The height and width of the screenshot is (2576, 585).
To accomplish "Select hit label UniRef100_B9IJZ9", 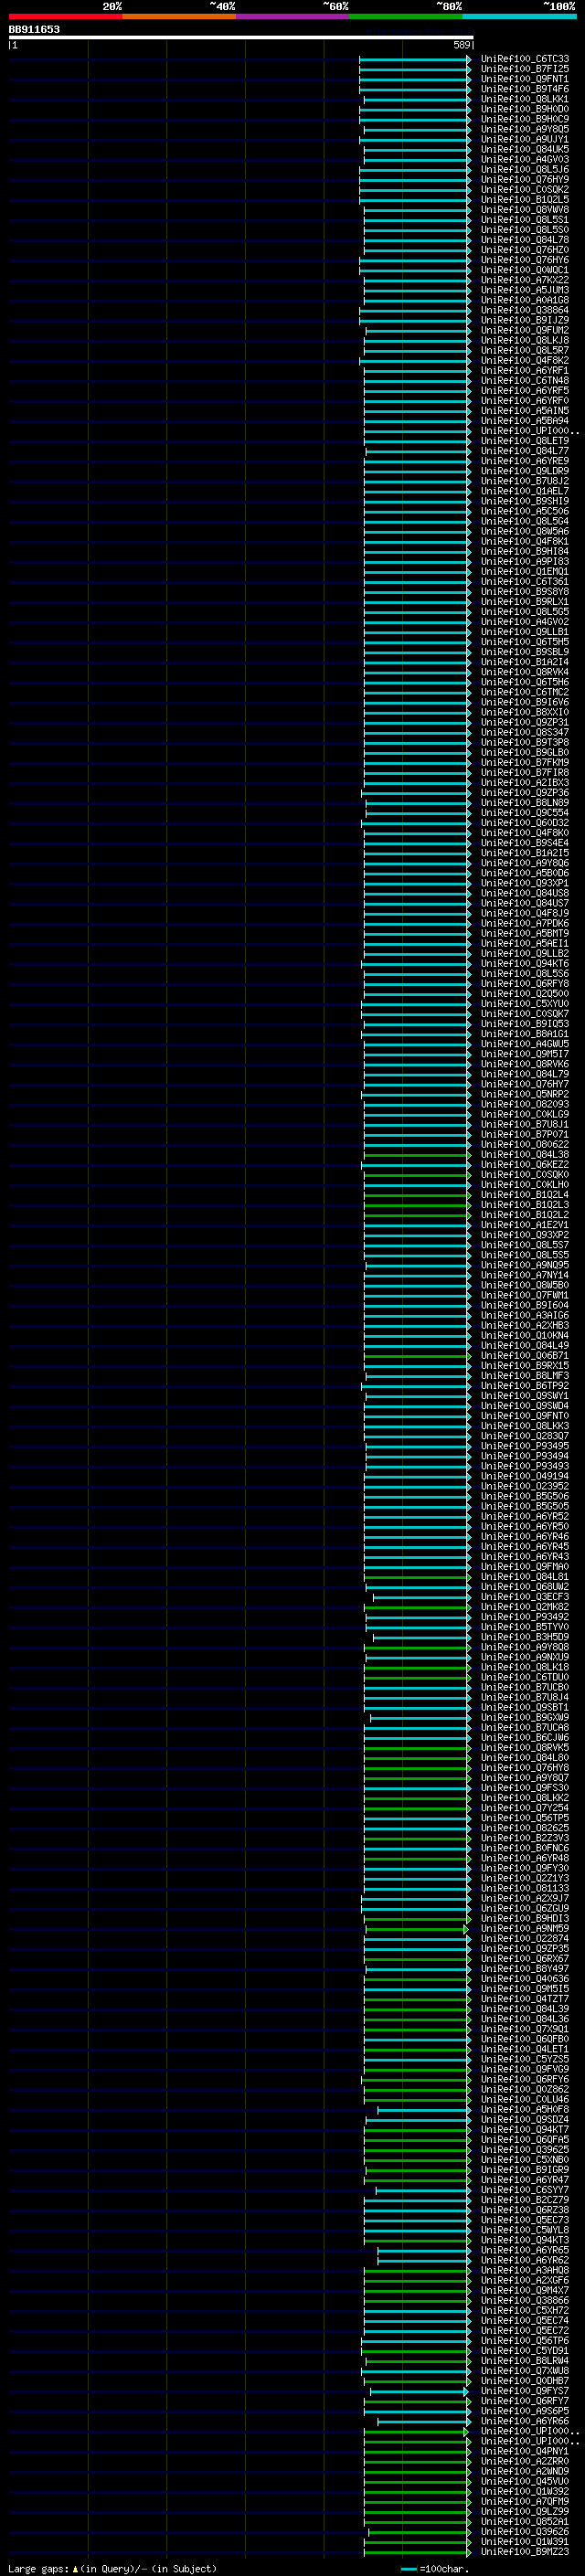I will pos(525,320).
